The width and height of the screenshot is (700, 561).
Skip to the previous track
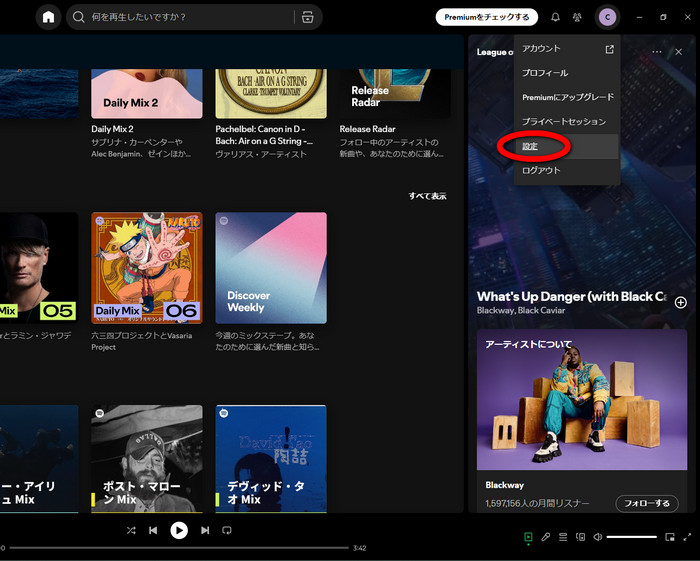pyautogui.click(x=153, y=530)
